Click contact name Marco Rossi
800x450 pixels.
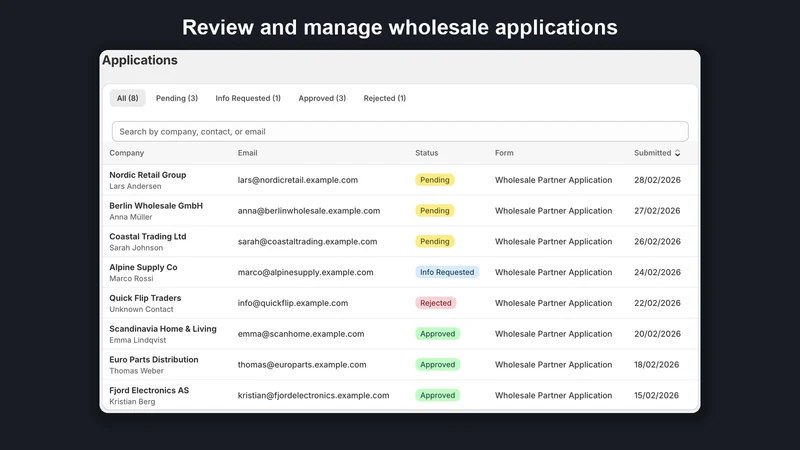pos(131,279)
